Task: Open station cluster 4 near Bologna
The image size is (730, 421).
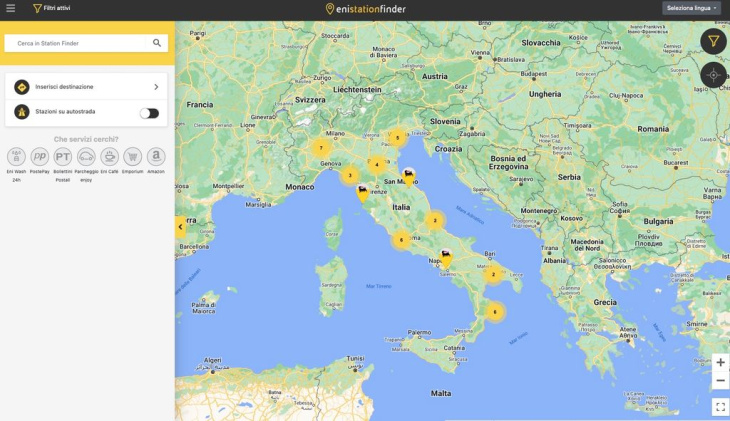Action: tap(377, 164)
